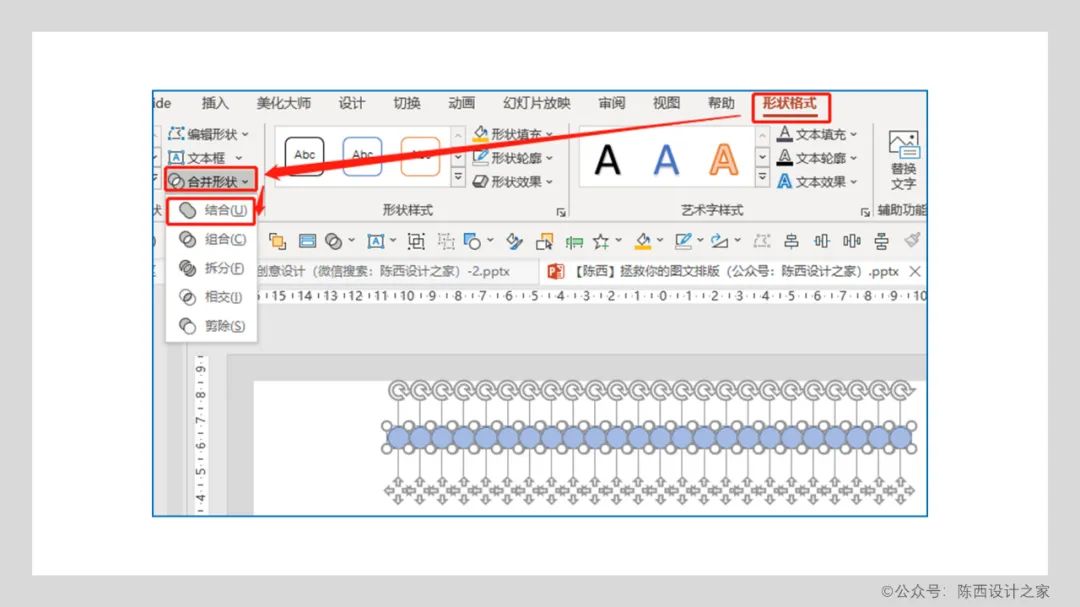Click the paint bucket fill color icon
Image resolution: width=1080 pixels, height=607 pixels.
click(643, 241)
